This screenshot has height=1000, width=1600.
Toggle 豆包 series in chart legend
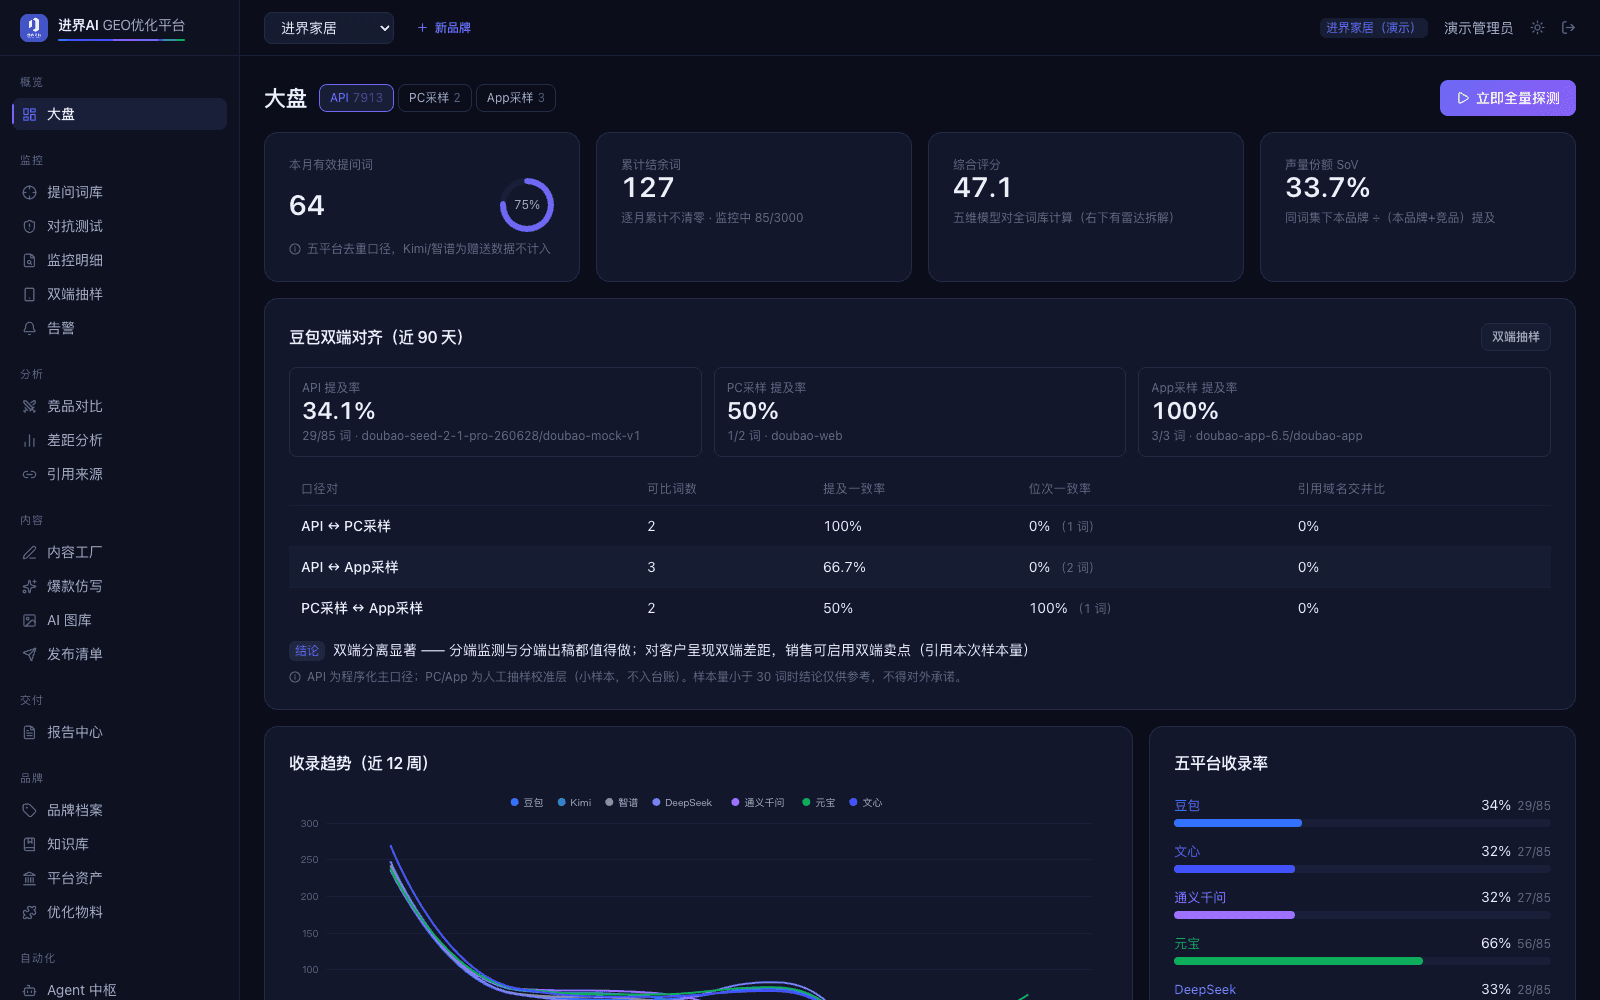(527, 802)
